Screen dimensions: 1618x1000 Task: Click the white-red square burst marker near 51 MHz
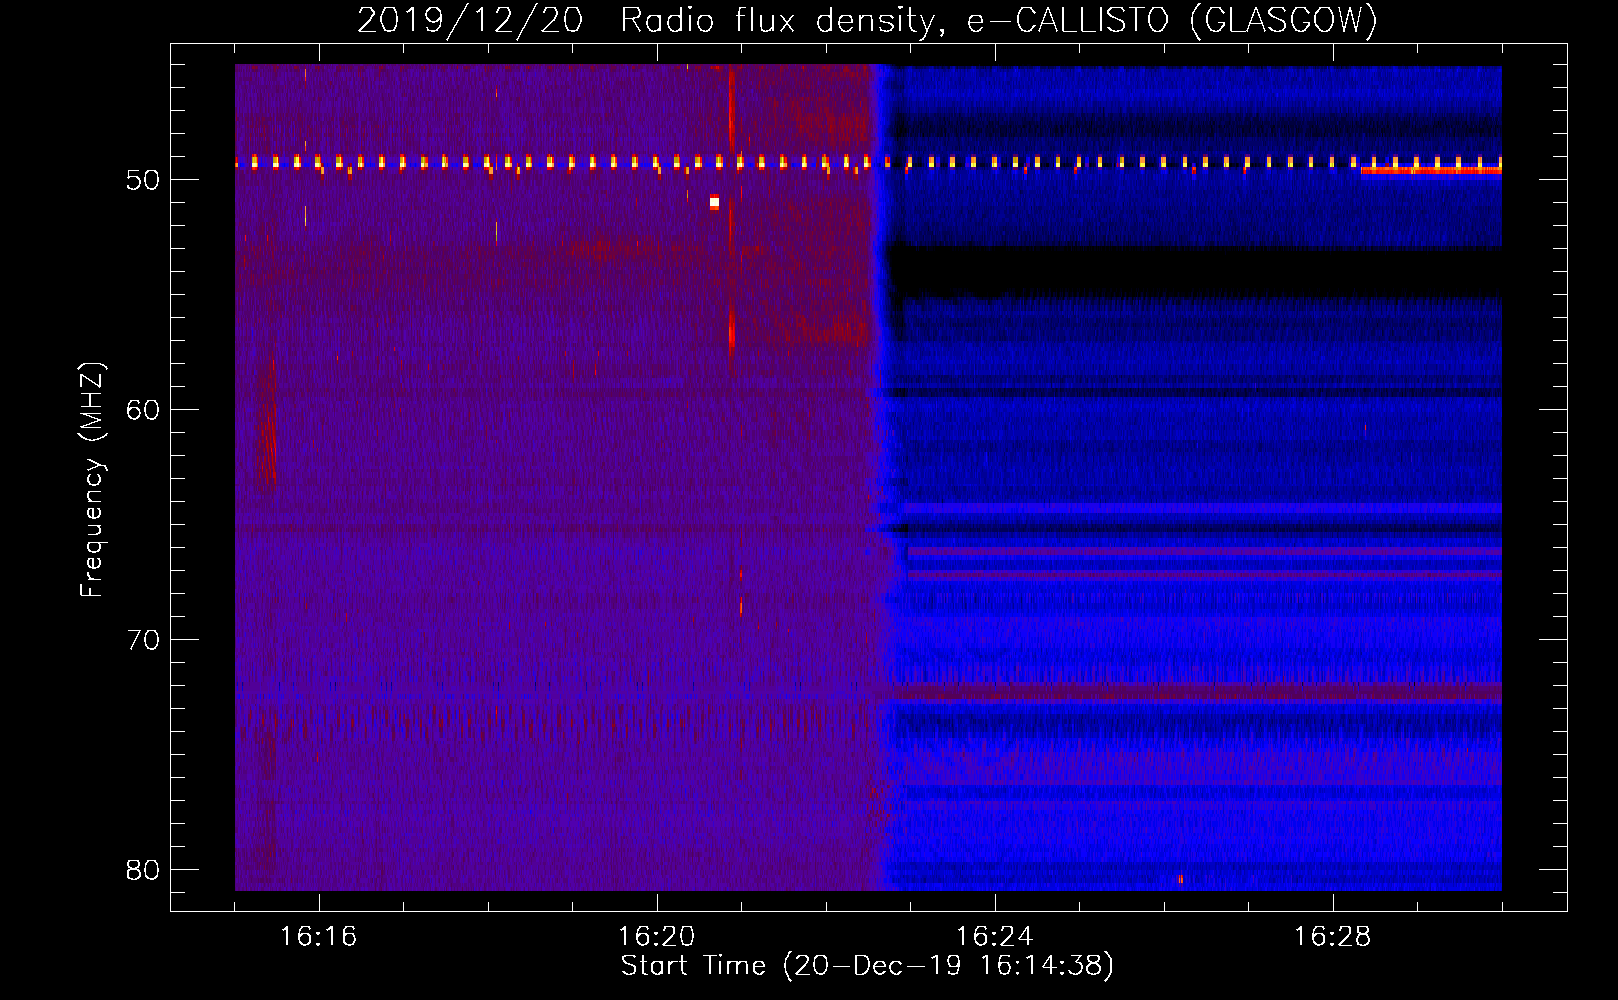(x=714, y=202)
